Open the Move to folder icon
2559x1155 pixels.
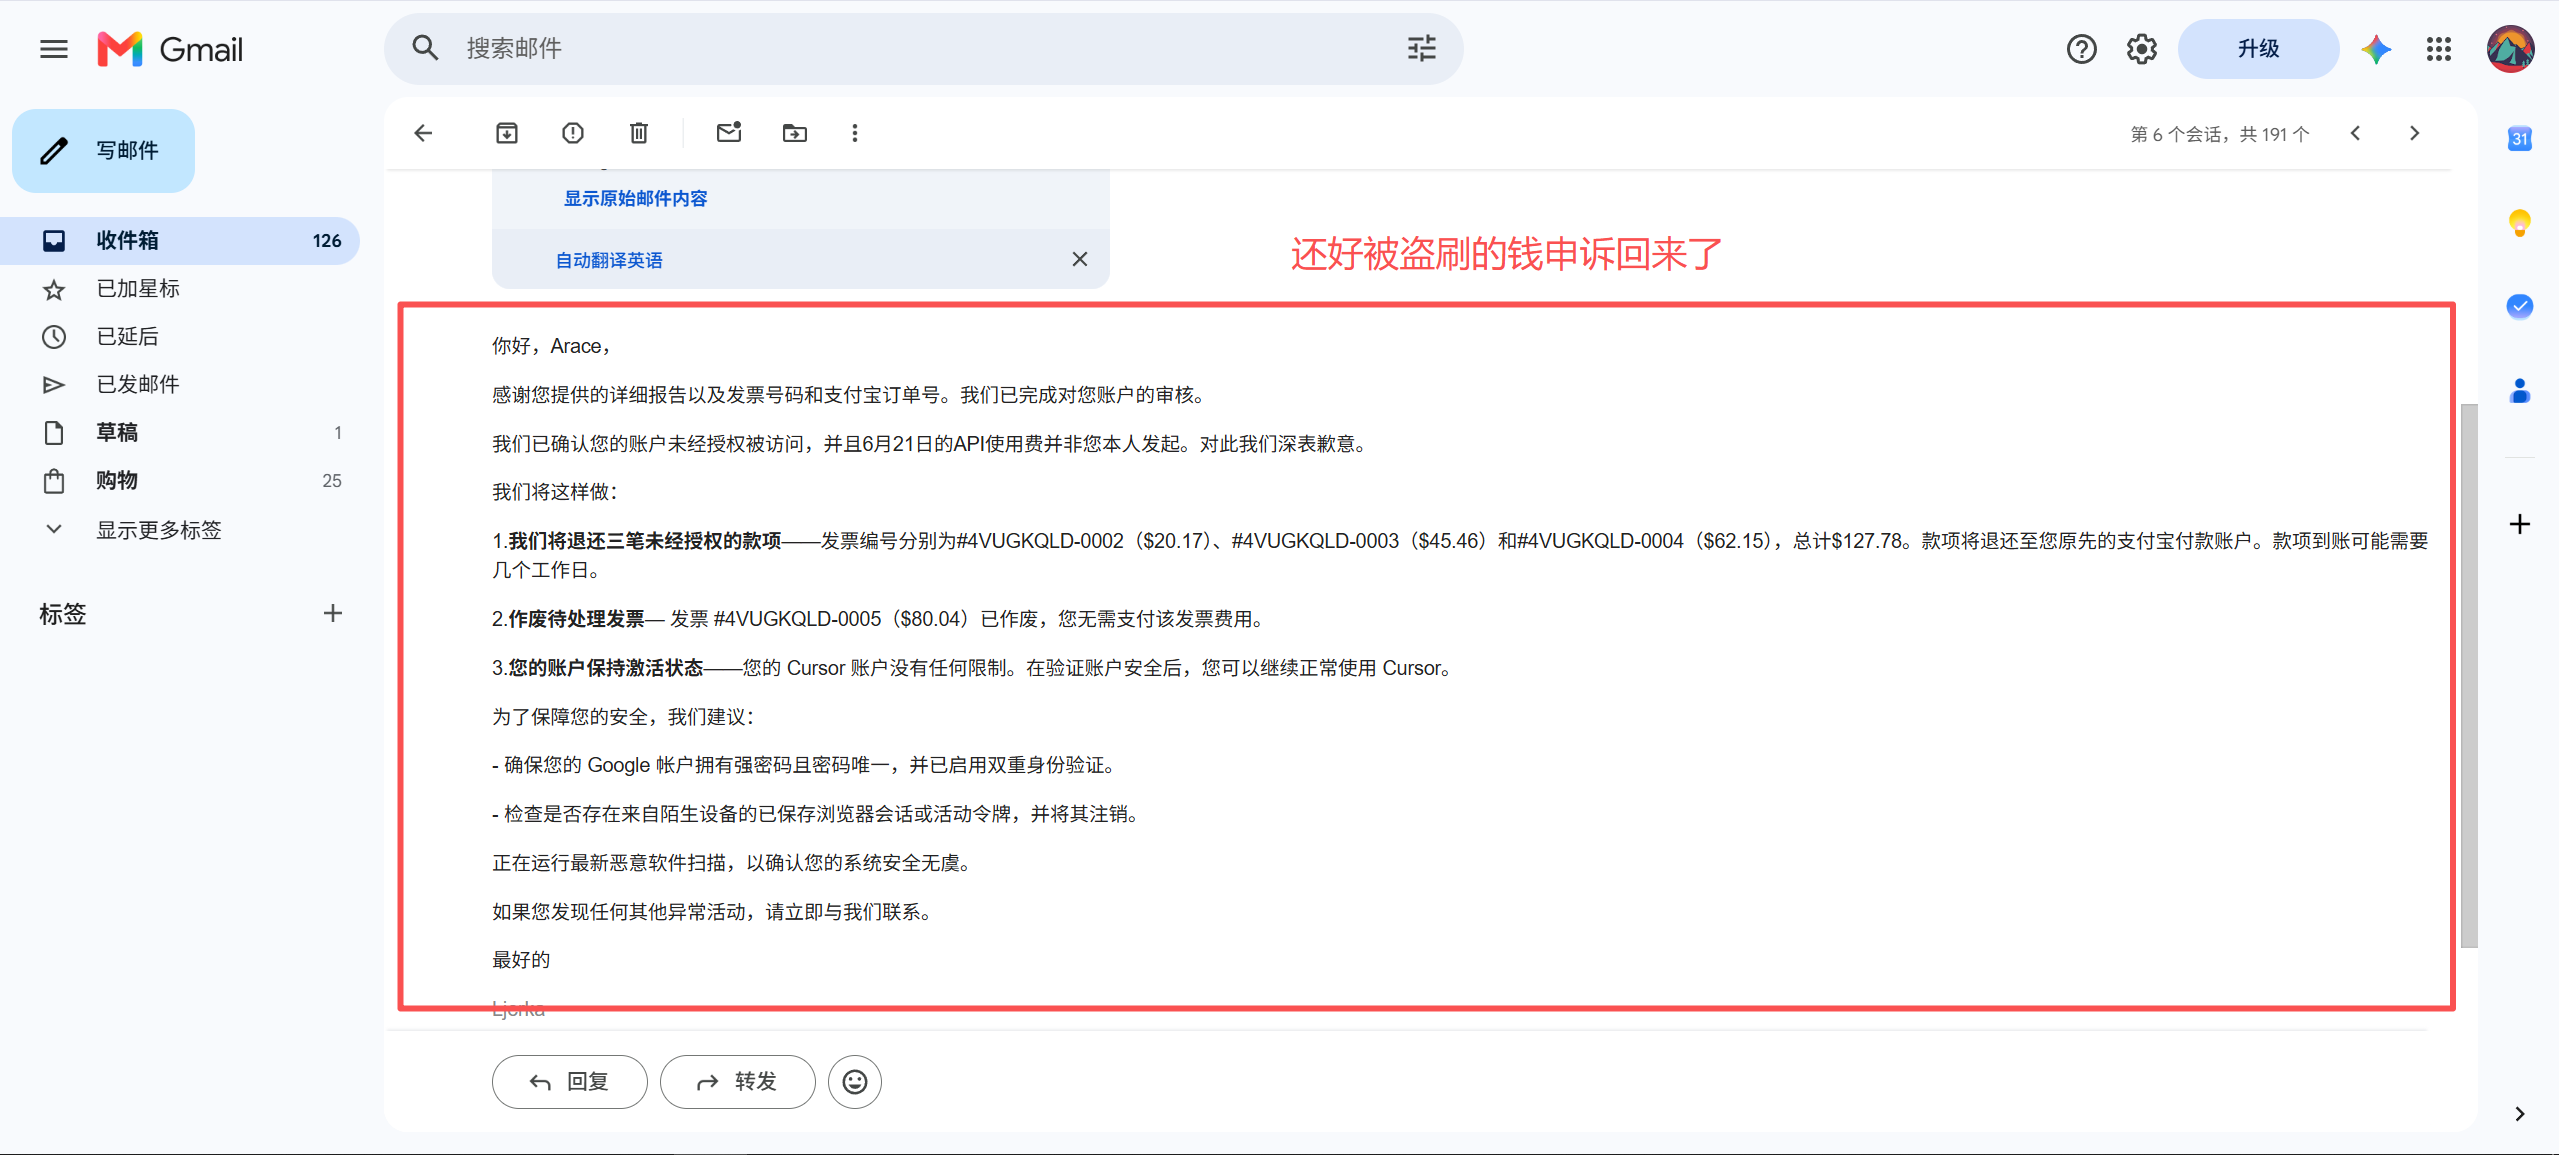pyautogui.click(x=795, y=133)
